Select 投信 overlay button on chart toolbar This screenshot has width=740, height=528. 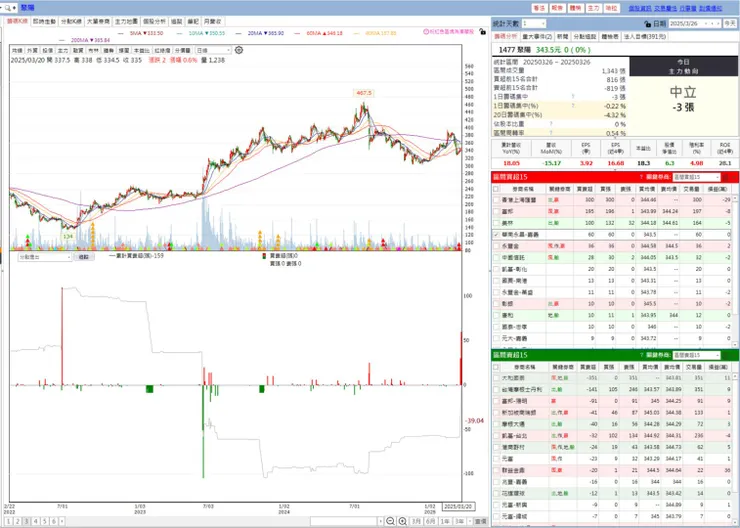tap(48, 50)
